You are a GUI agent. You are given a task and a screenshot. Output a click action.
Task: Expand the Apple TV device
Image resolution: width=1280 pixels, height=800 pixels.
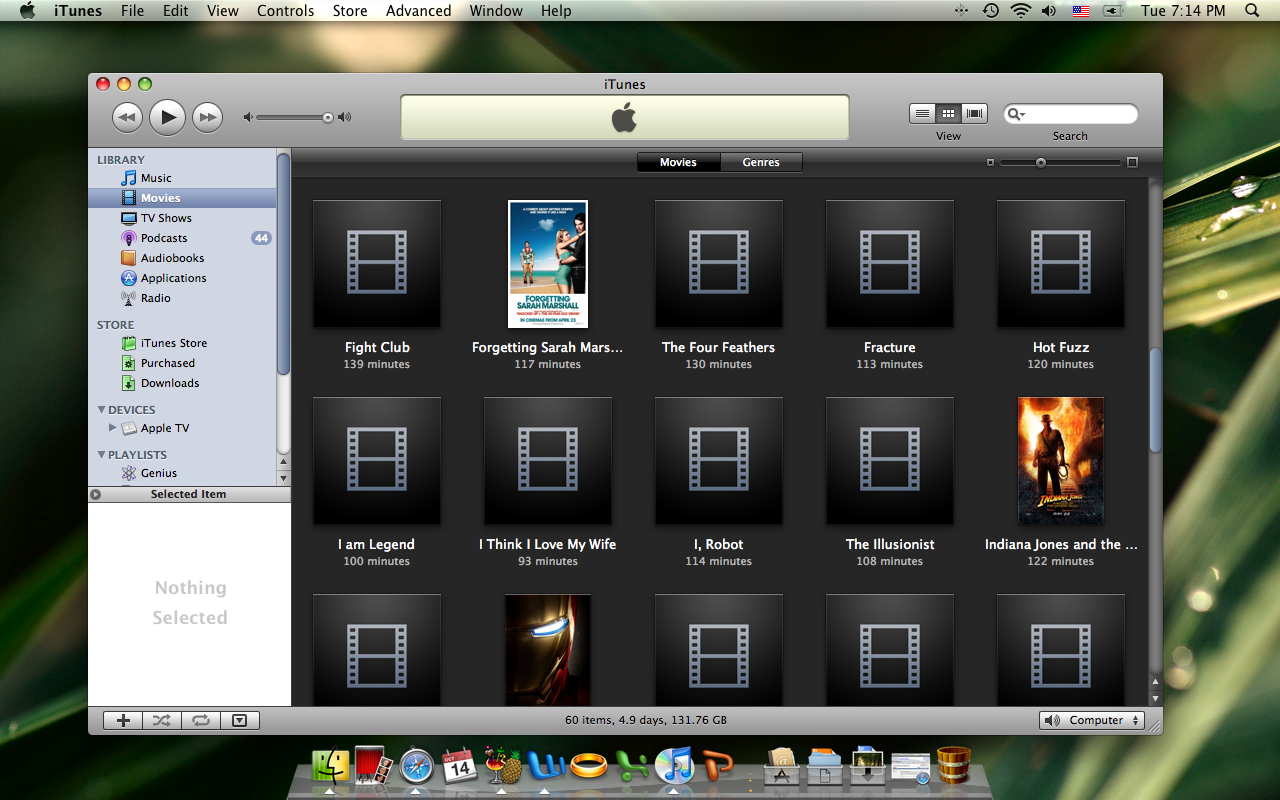pos(112,428)
